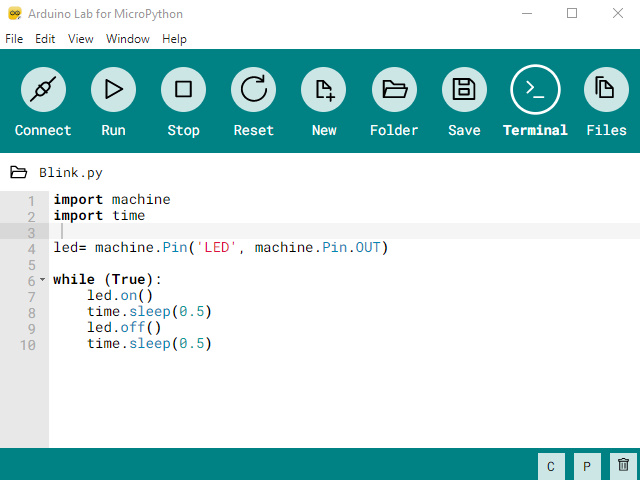Click the empty line 3 in editor
The width and height of the screenshot is (640, 480).
point(344,231)
